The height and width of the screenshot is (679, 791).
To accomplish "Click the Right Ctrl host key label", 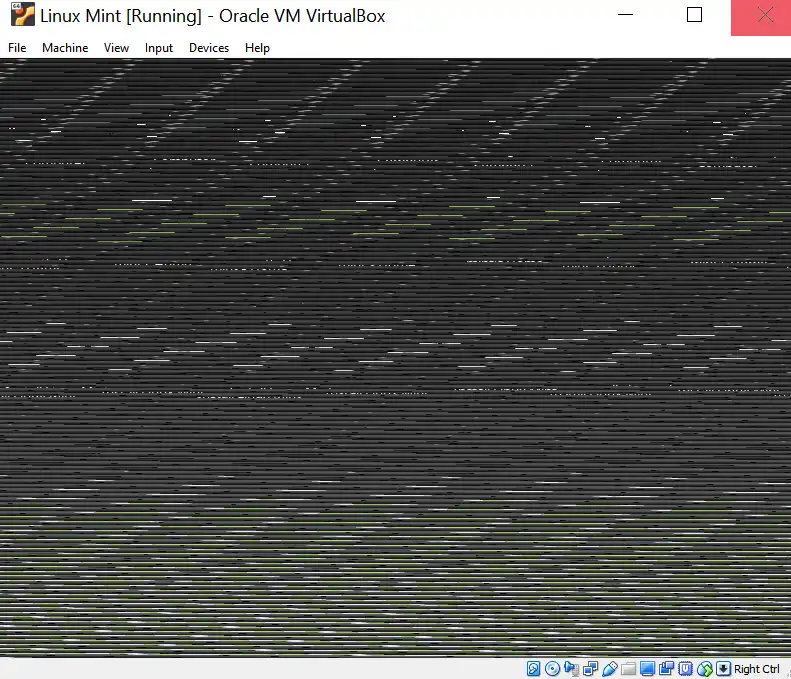I will [757, 669].
